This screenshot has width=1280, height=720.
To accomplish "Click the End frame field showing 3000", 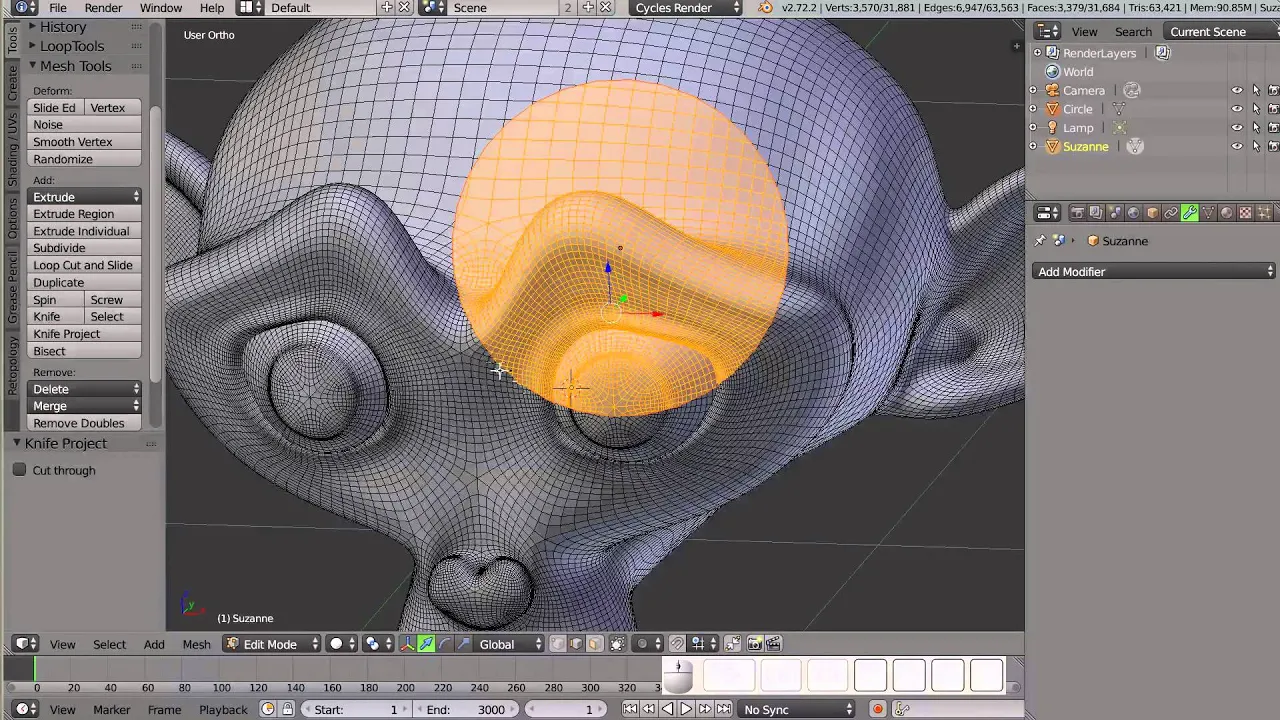I will [x=466, y=709].
